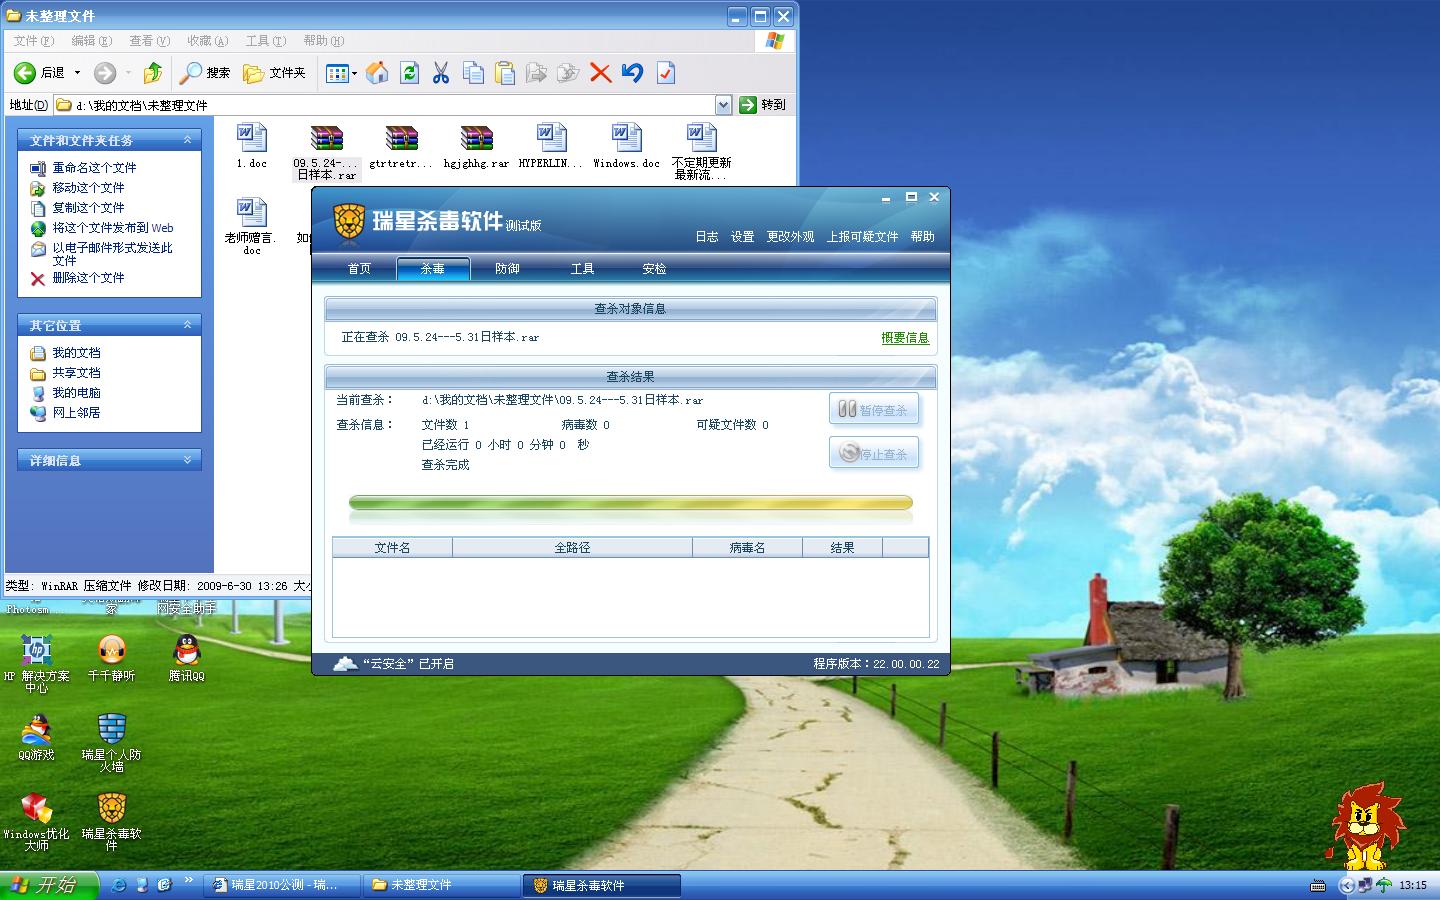This screenshot has width=1440, height=900.
Task: Show hidden system tray icons
Action: click(1346, 885)
